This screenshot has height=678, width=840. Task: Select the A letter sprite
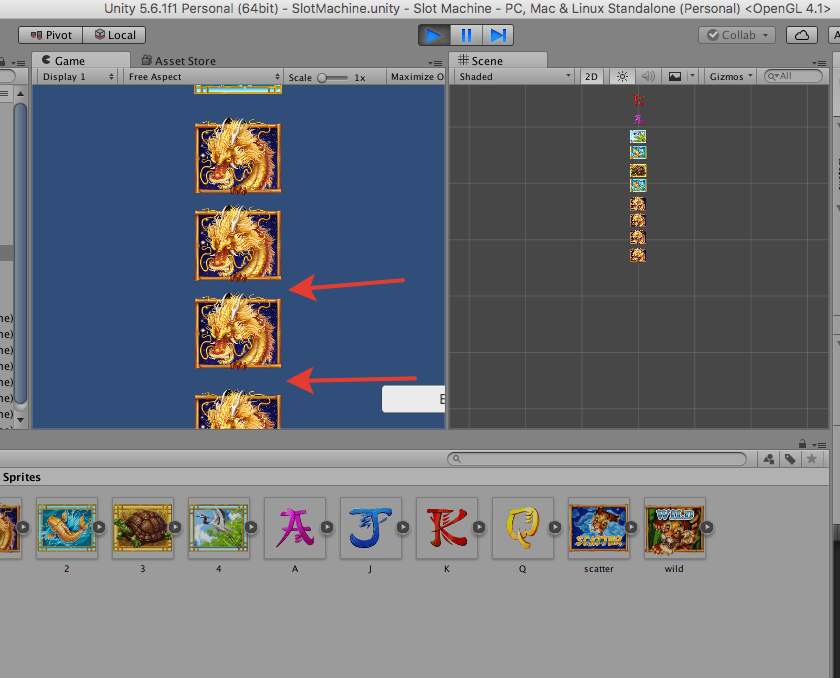[x=295, y=528]
